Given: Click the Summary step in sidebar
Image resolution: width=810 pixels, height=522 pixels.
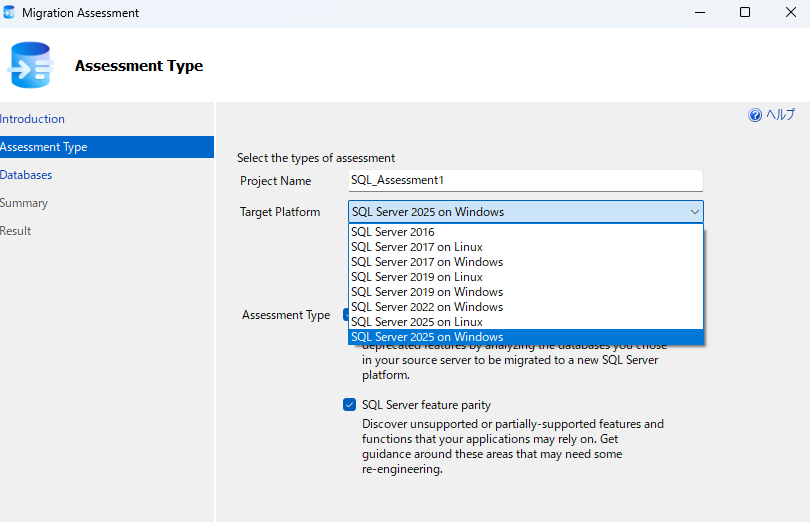Looking at the screenshot, I should tap(24, 203).
